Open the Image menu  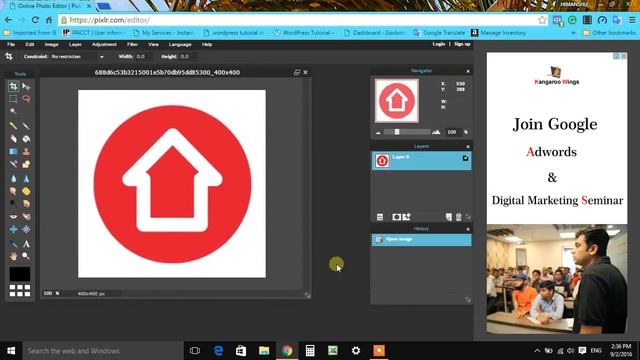pos(51,44)
